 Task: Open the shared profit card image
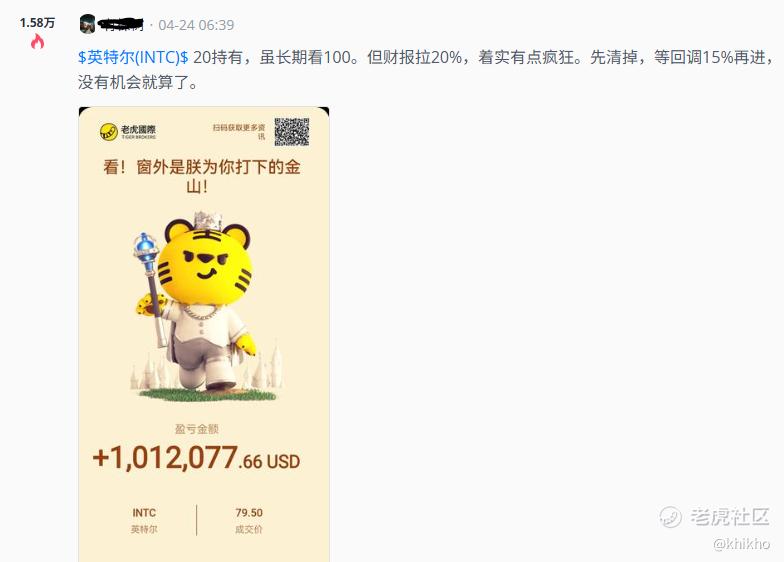[x=204, y=334]
